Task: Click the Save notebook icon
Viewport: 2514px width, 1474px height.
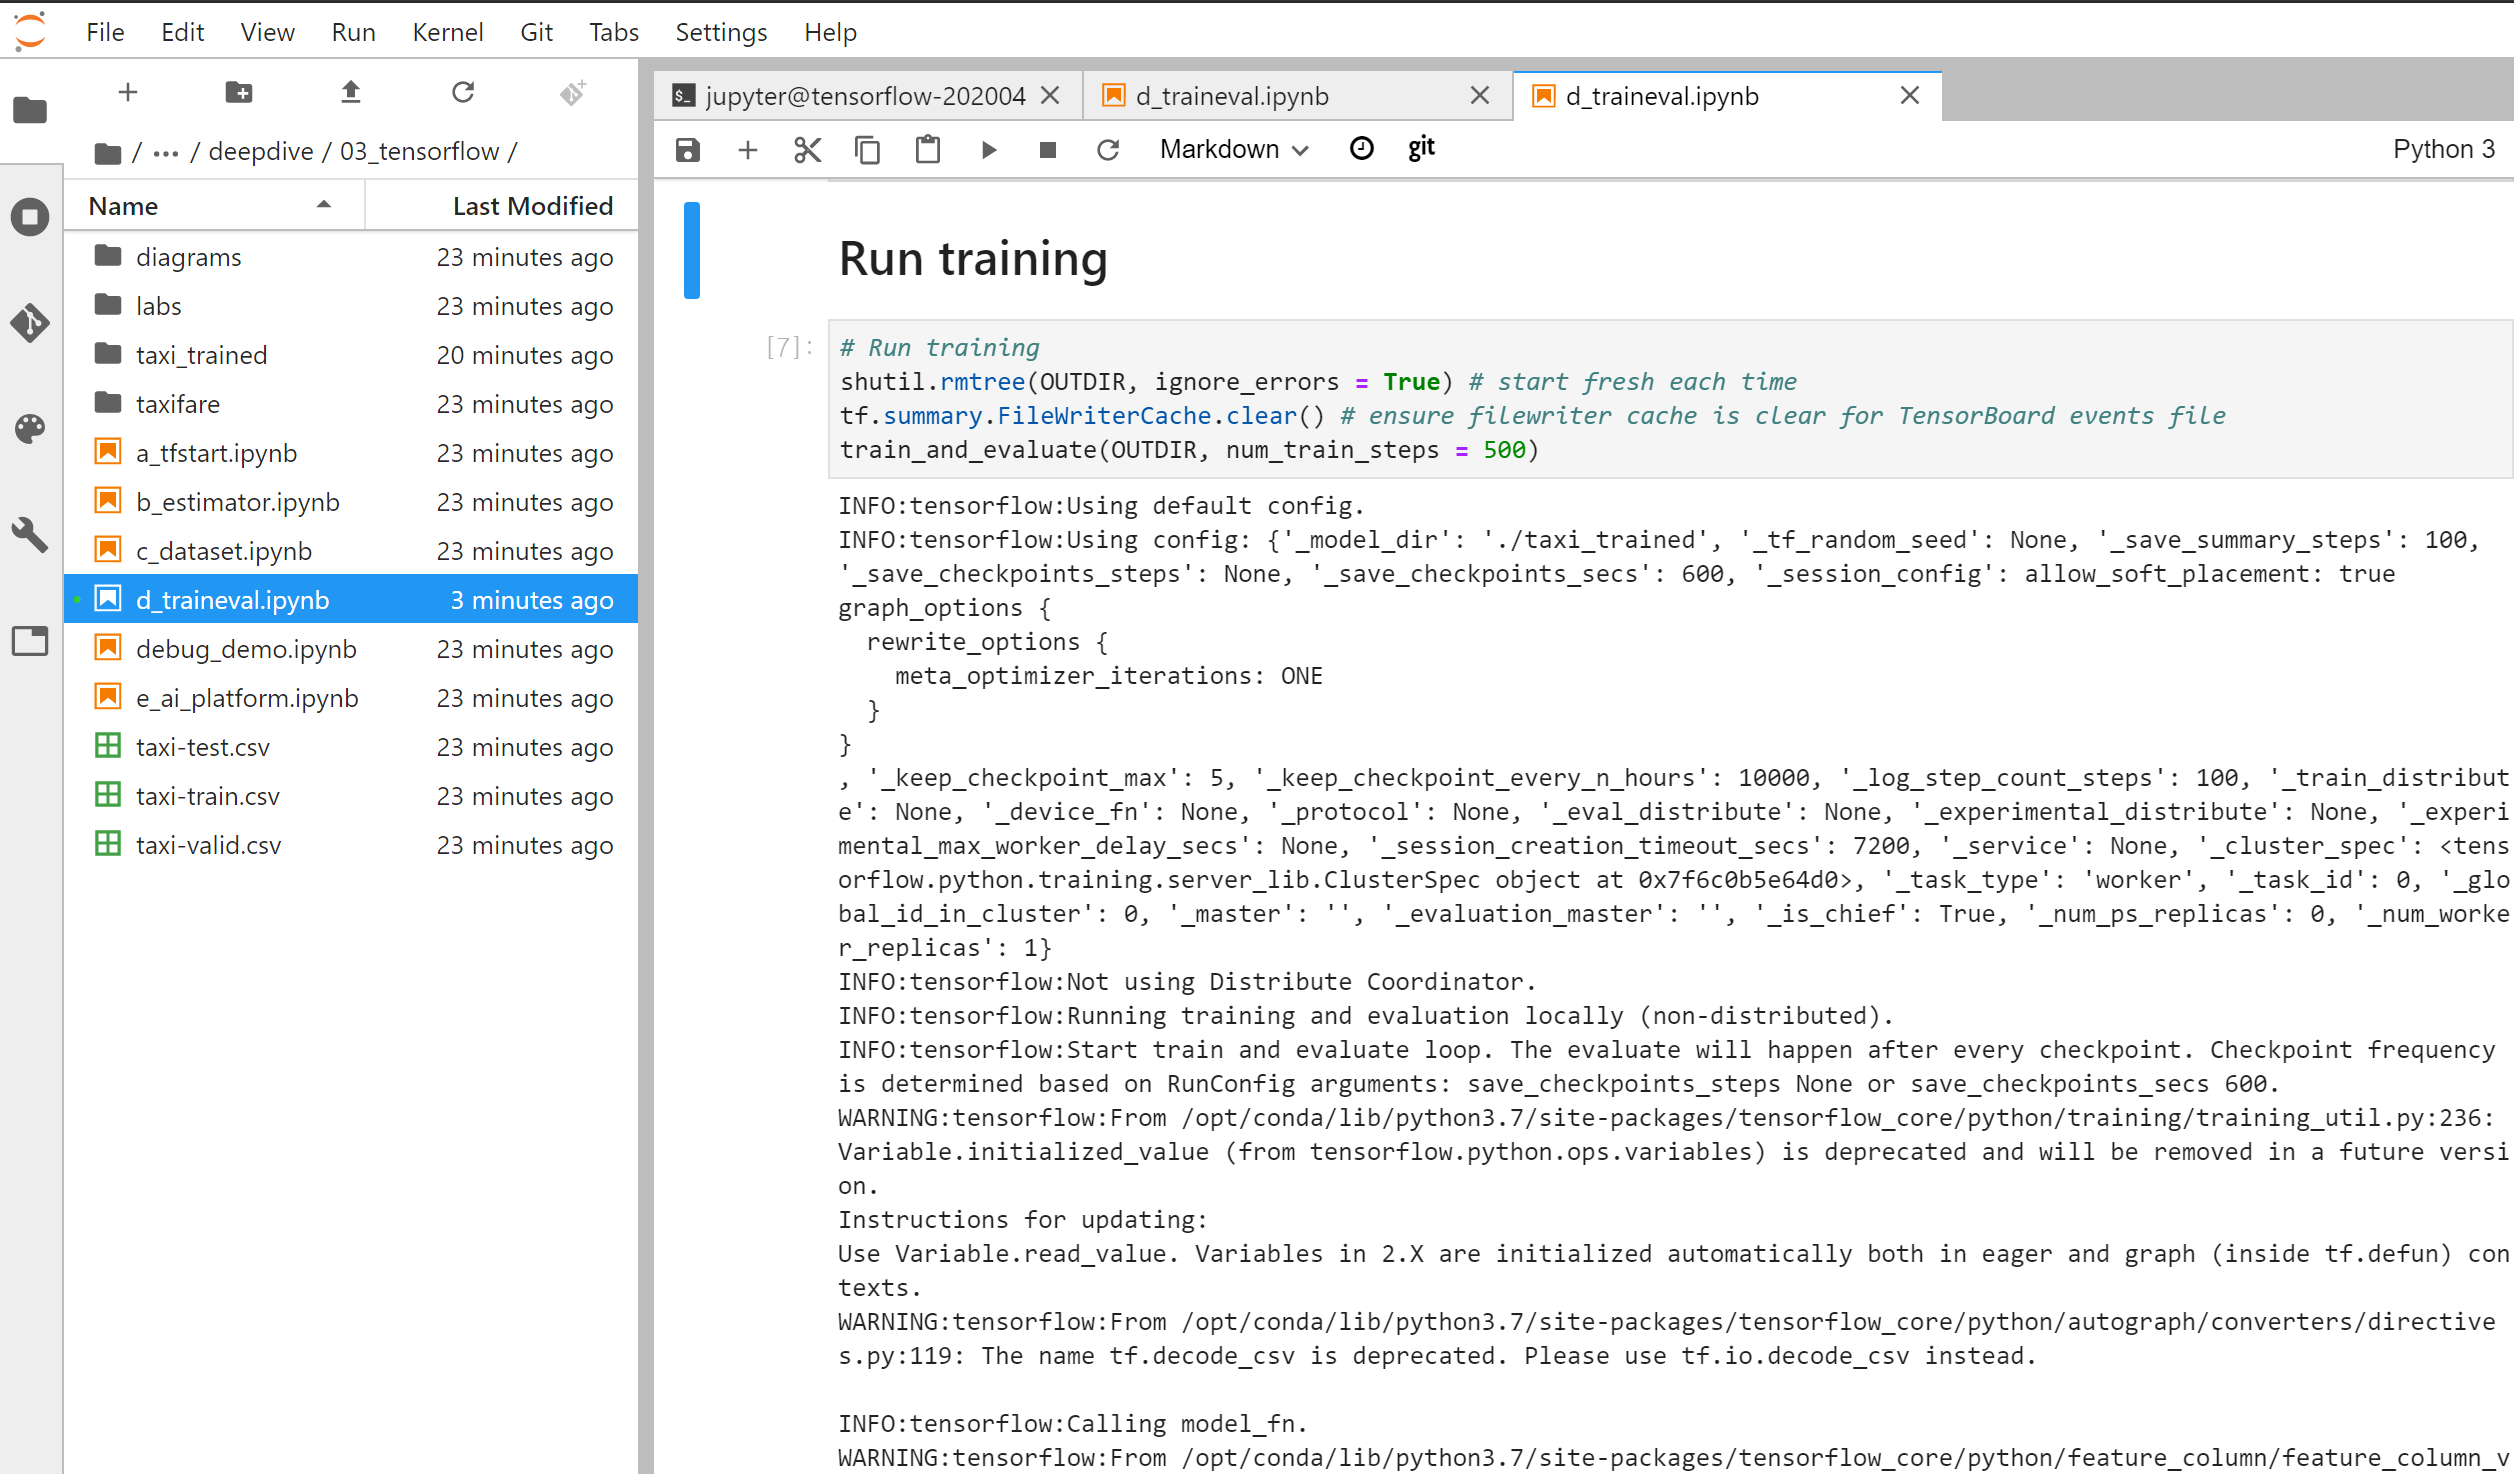Action: (x=688, y=150)
